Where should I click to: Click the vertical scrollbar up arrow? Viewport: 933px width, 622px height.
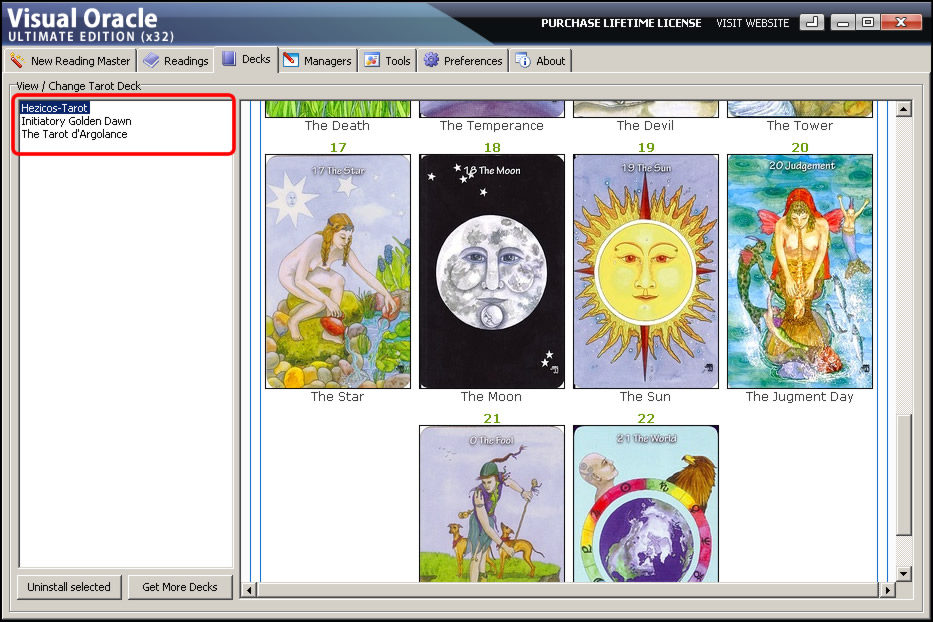[x=904, y=109]
